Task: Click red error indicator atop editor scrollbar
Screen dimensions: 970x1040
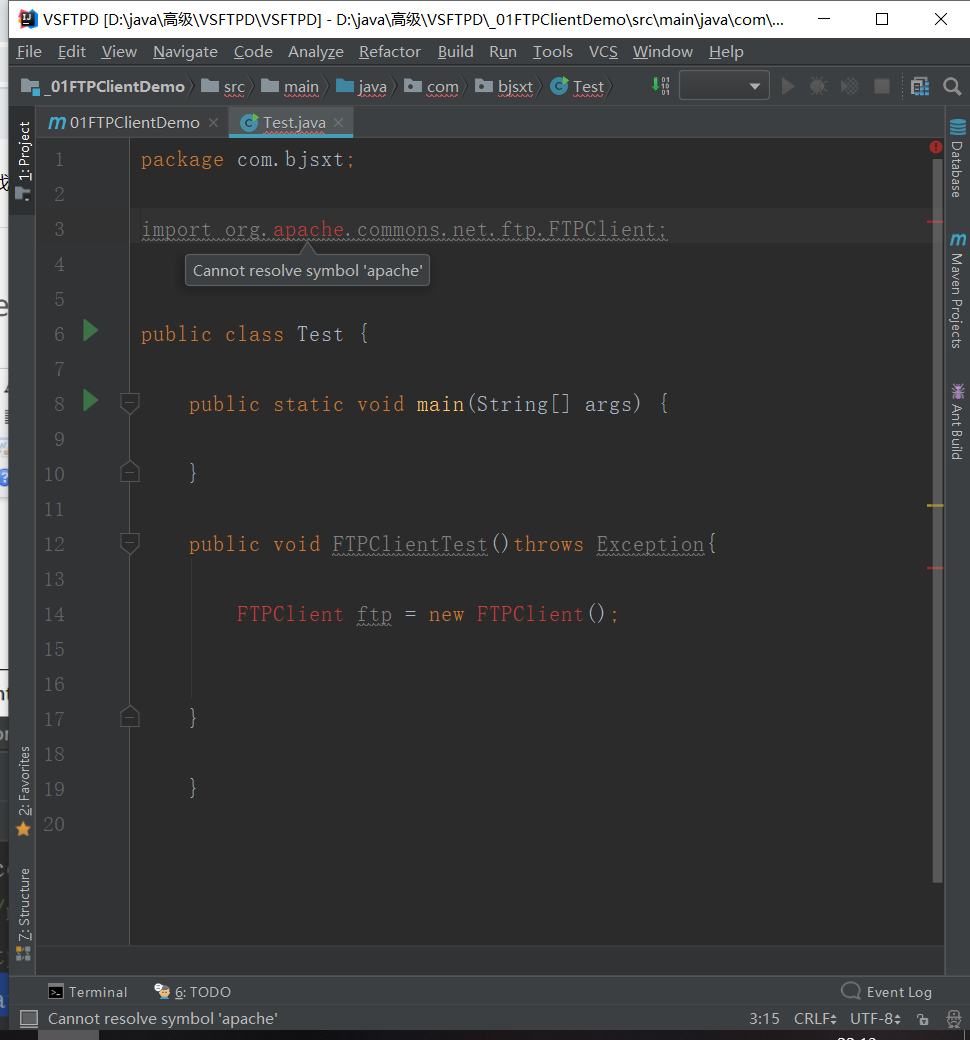Action: [935, 147]
